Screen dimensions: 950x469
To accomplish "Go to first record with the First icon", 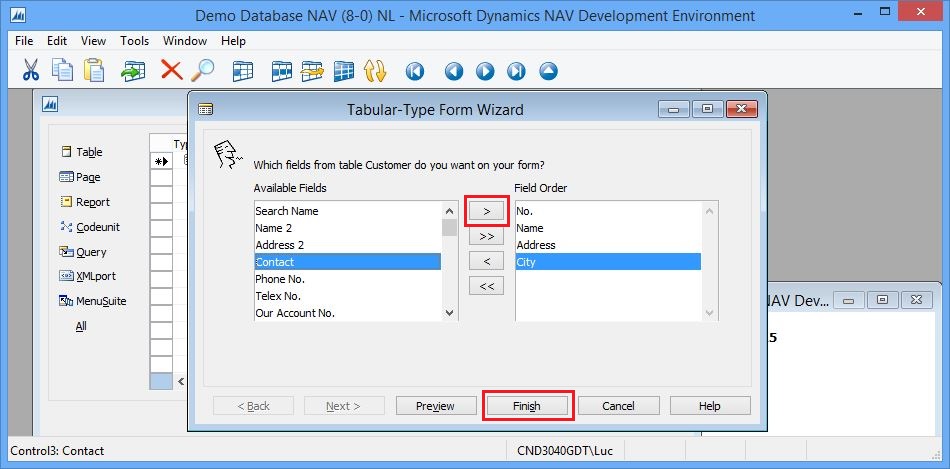I will [x=414, y=72].
